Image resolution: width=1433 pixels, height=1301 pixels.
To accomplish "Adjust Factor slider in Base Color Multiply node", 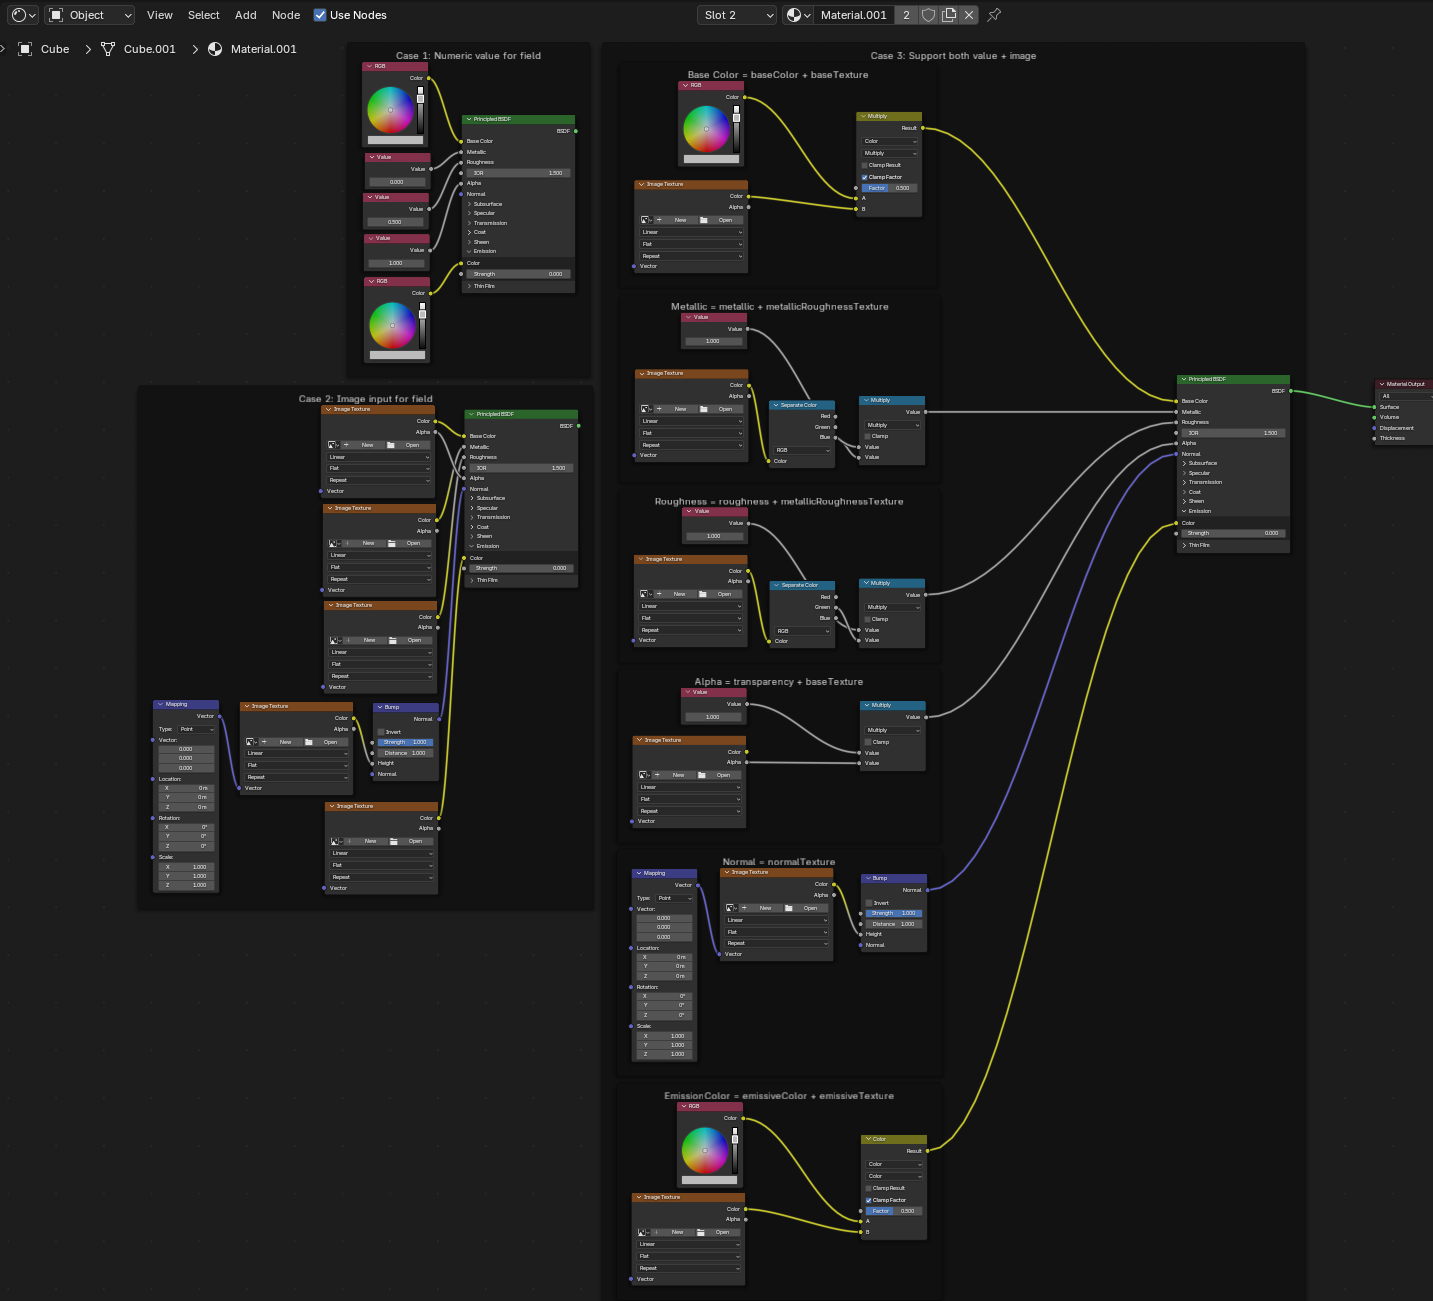I will [x=890, y=188].
